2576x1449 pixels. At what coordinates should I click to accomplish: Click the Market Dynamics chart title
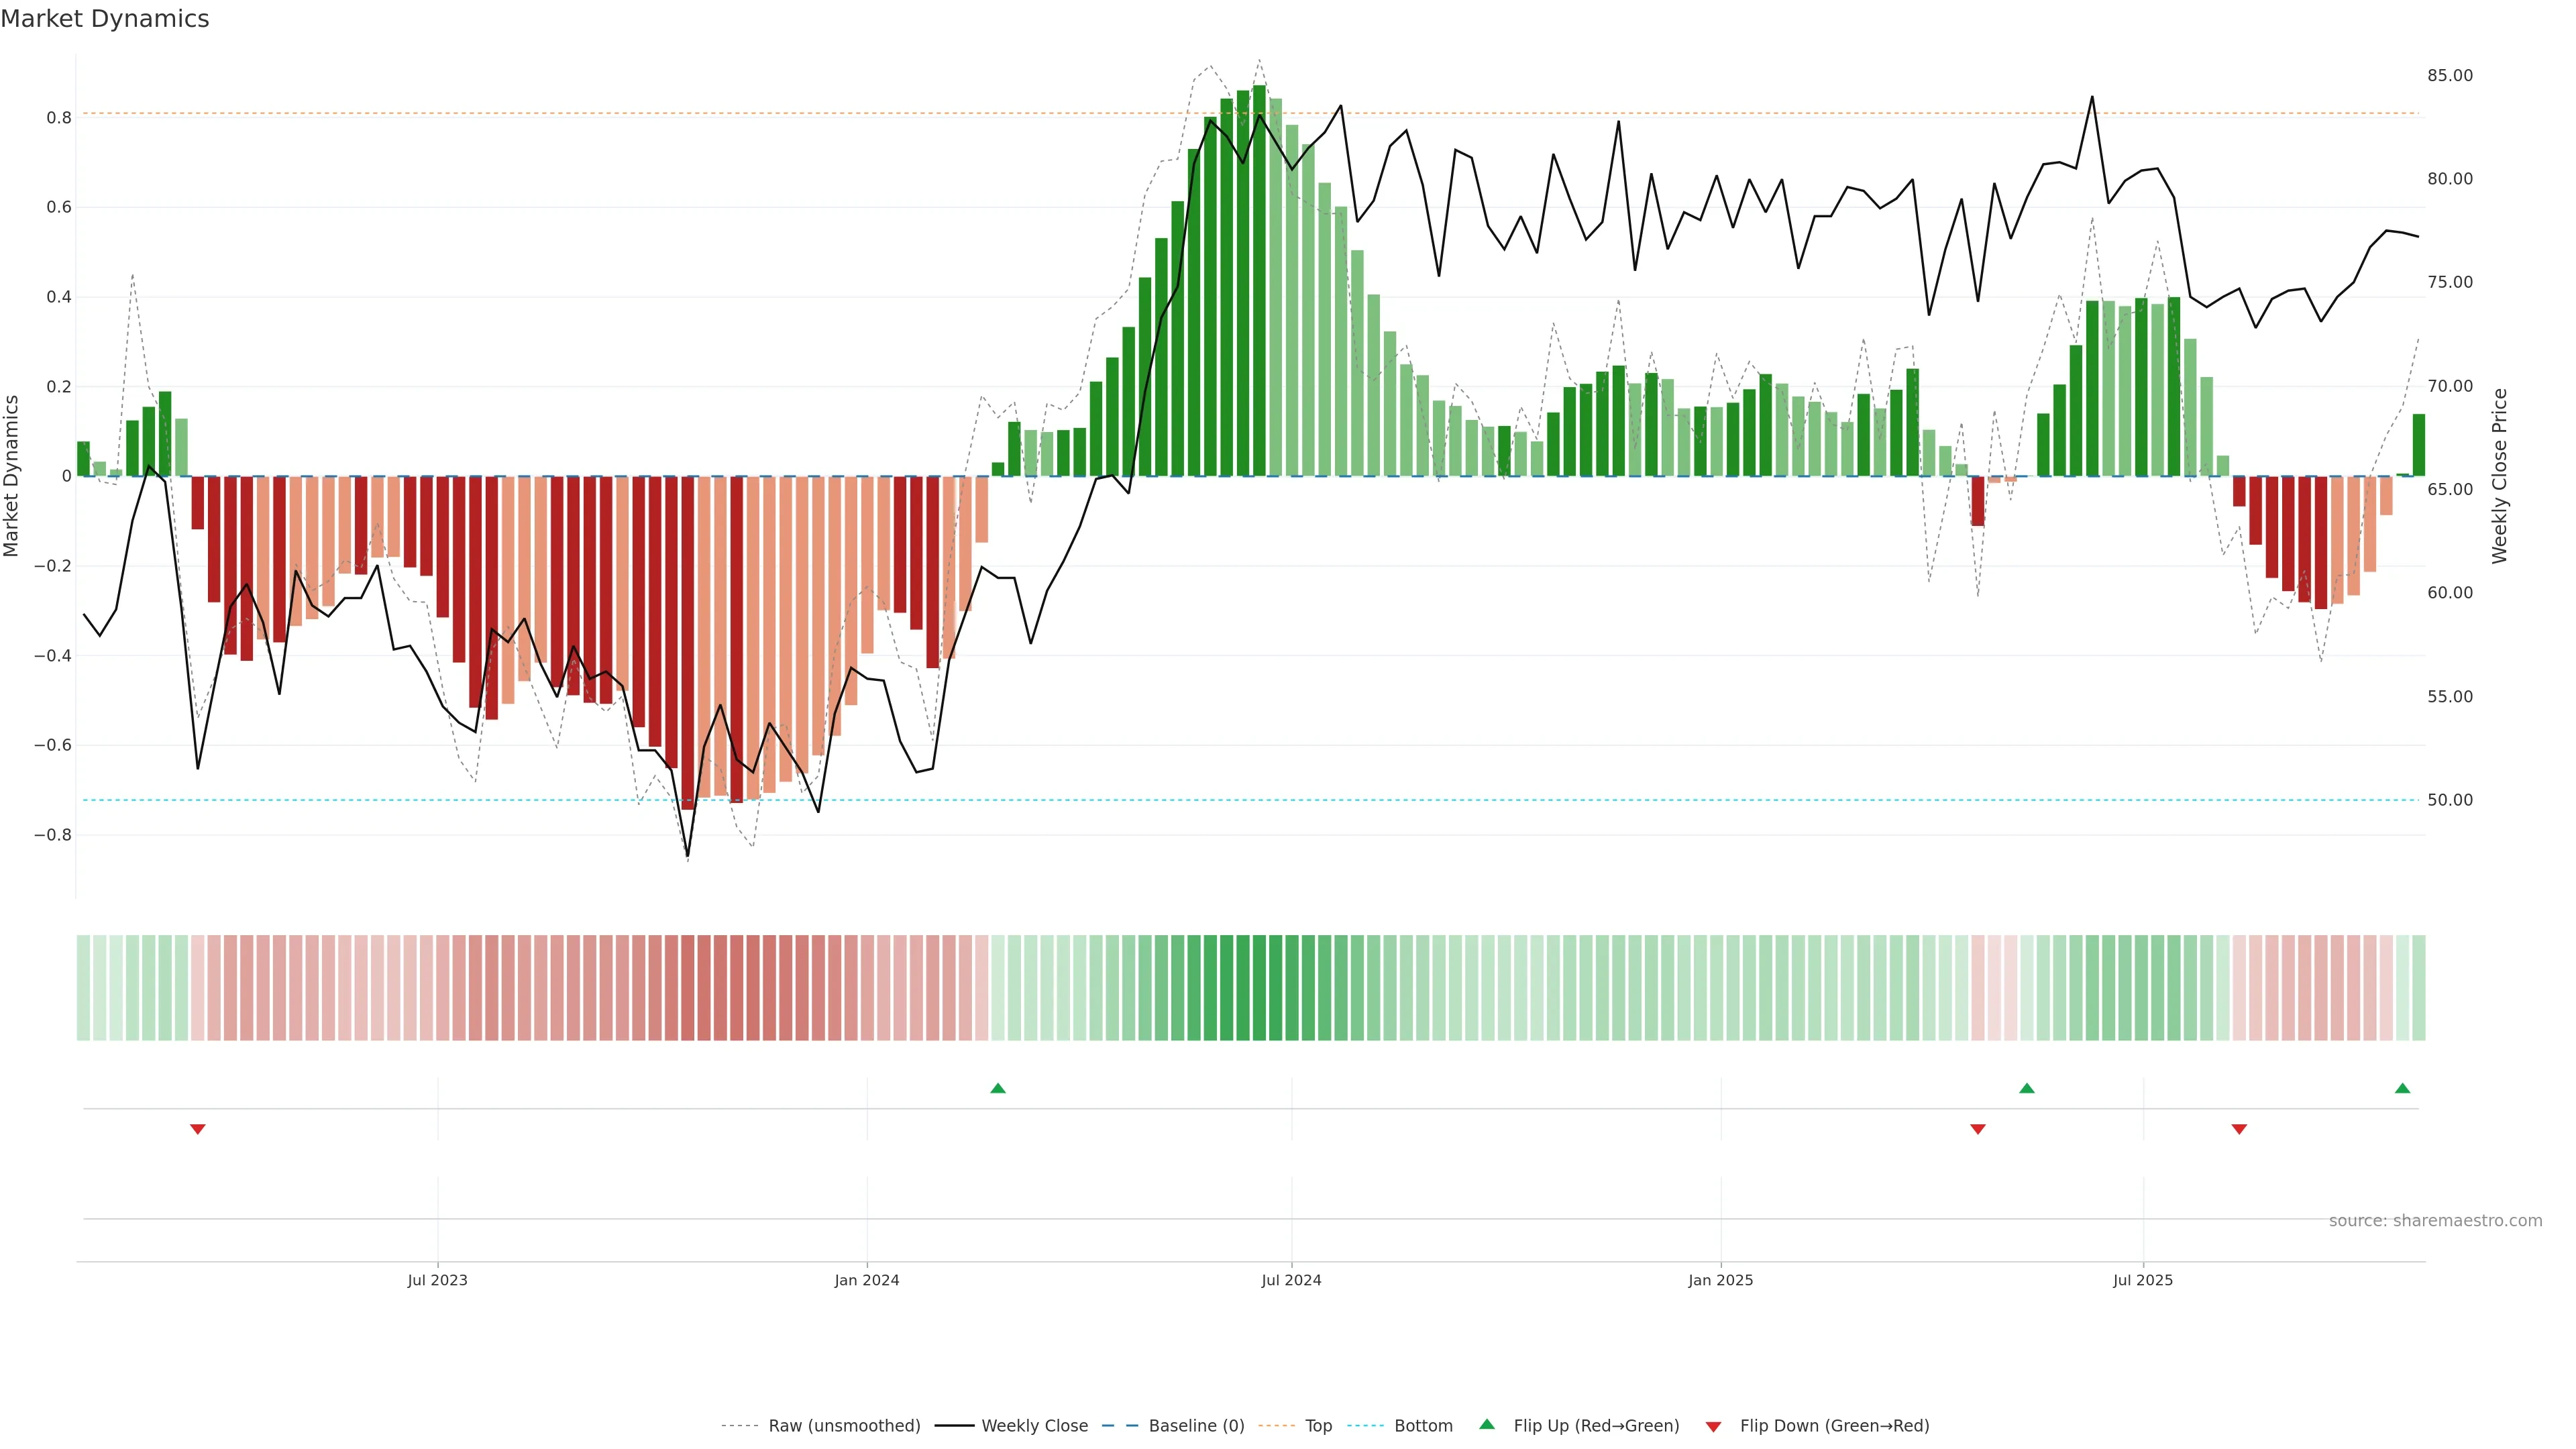click(105, 19)
